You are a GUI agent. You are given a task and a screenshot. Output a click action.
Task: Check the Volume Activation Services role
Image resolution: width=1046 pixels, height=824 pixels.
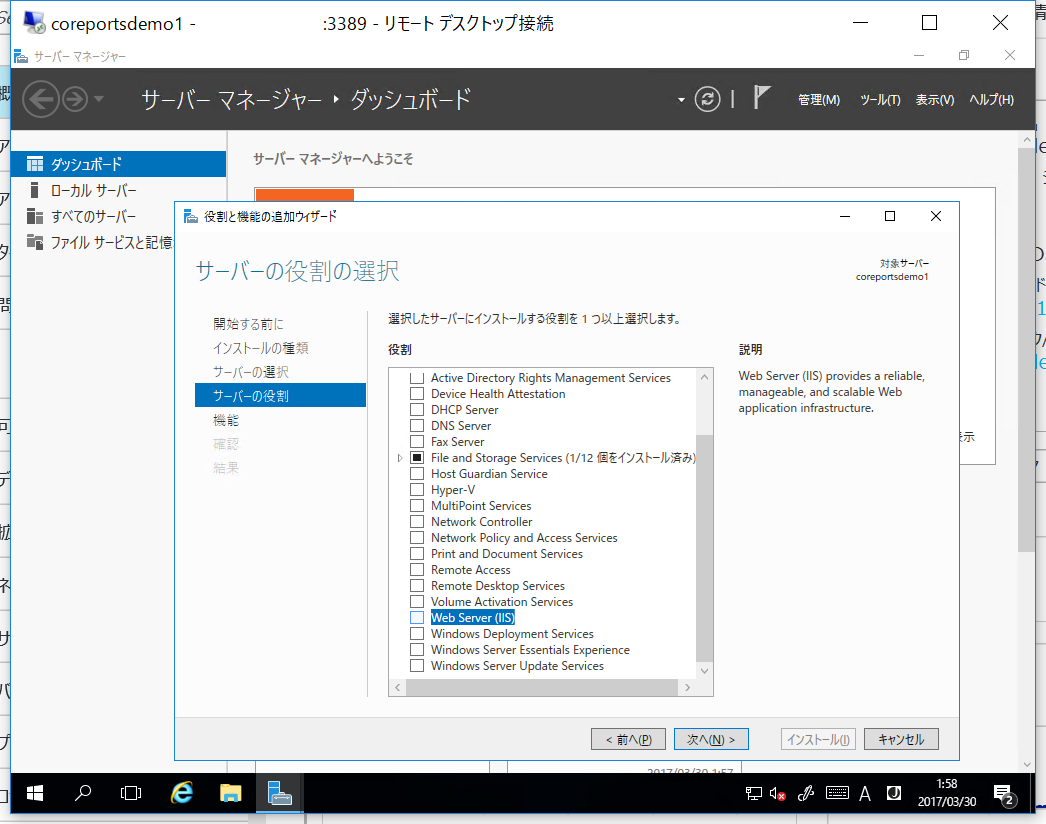point(417,602)
